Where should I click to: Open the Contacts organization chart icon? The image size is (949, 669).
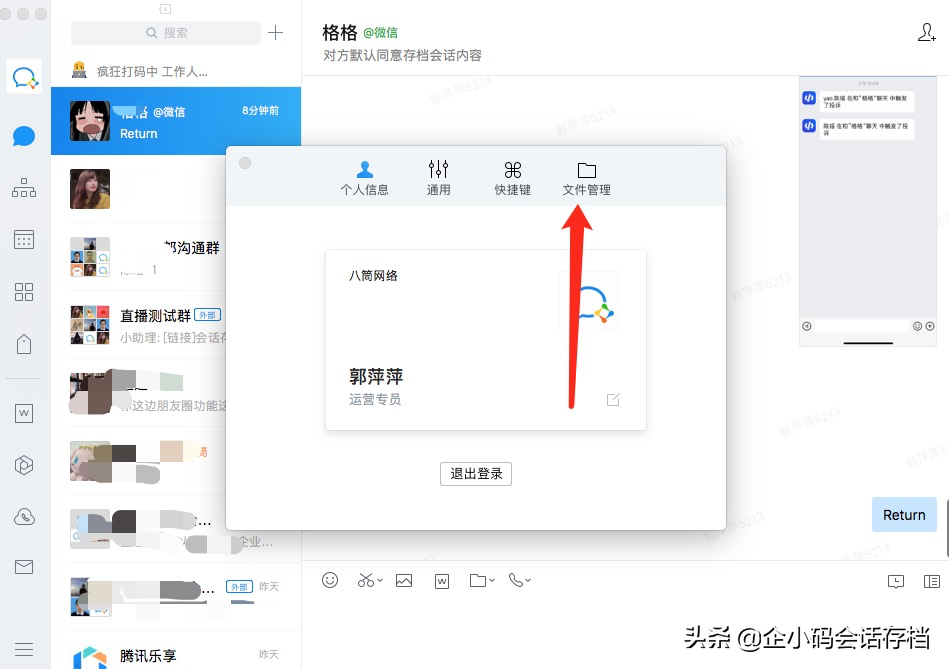(24, 188)
